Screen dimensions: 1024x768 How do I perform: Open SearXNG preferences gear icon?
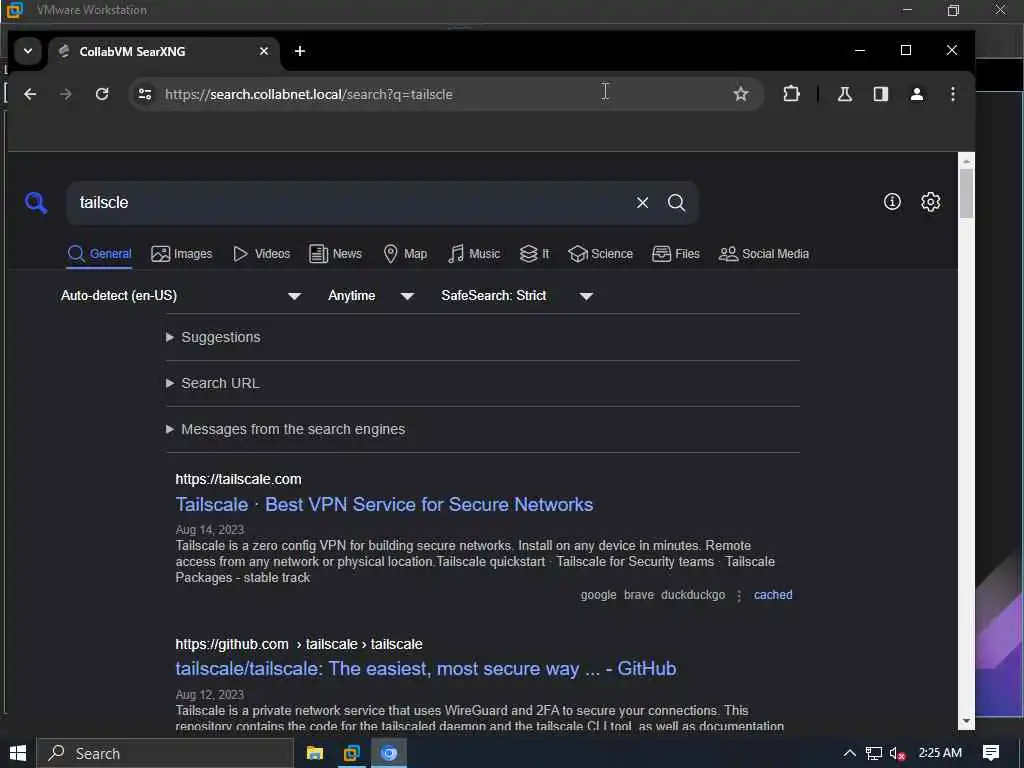931,202
